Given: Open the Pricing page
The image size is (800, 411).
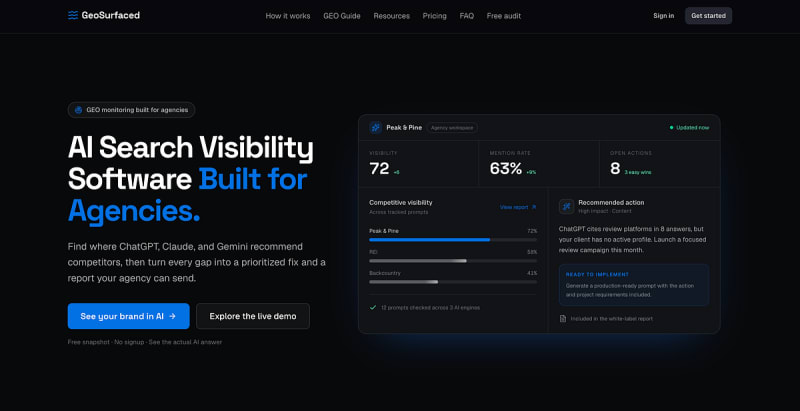Looking at the screenshot, I should 434,16.
